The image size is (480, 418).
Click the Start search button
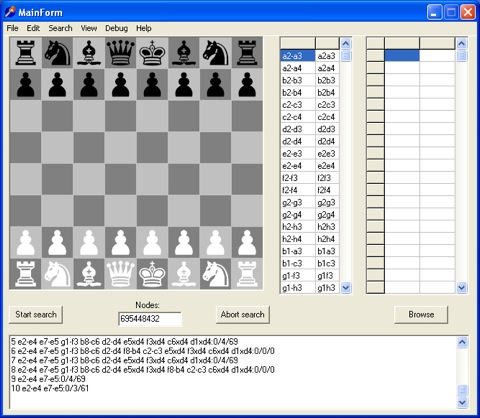[36, 315]
